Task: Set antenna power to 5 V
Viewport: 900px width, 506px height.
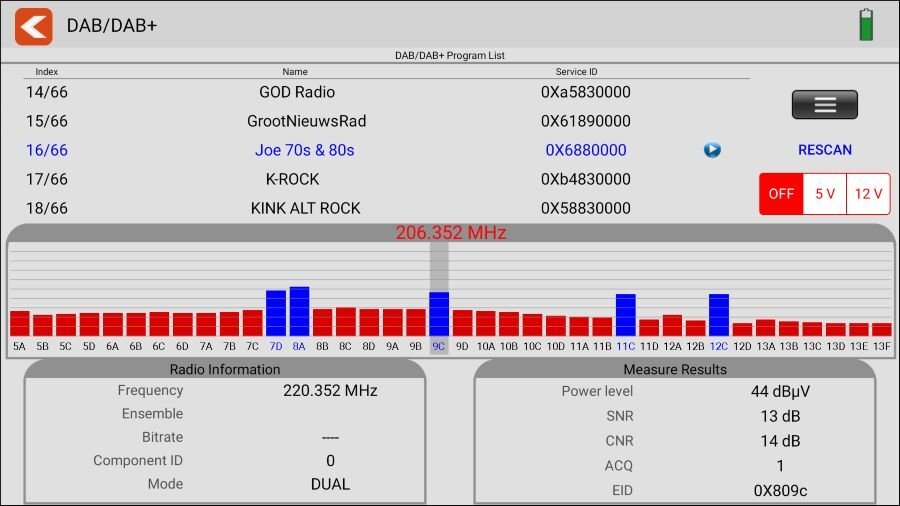Action: tap(825, 194)
